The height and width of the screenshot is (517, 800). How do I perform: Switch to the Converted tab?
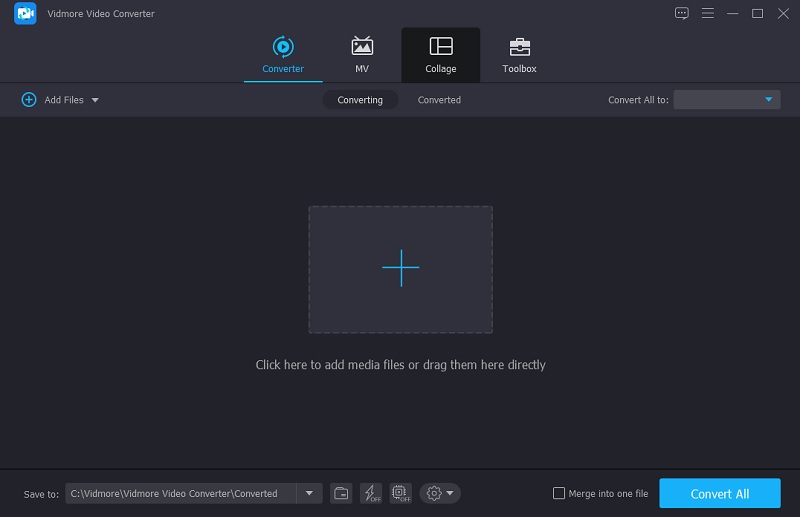click(x=439, y=100)
